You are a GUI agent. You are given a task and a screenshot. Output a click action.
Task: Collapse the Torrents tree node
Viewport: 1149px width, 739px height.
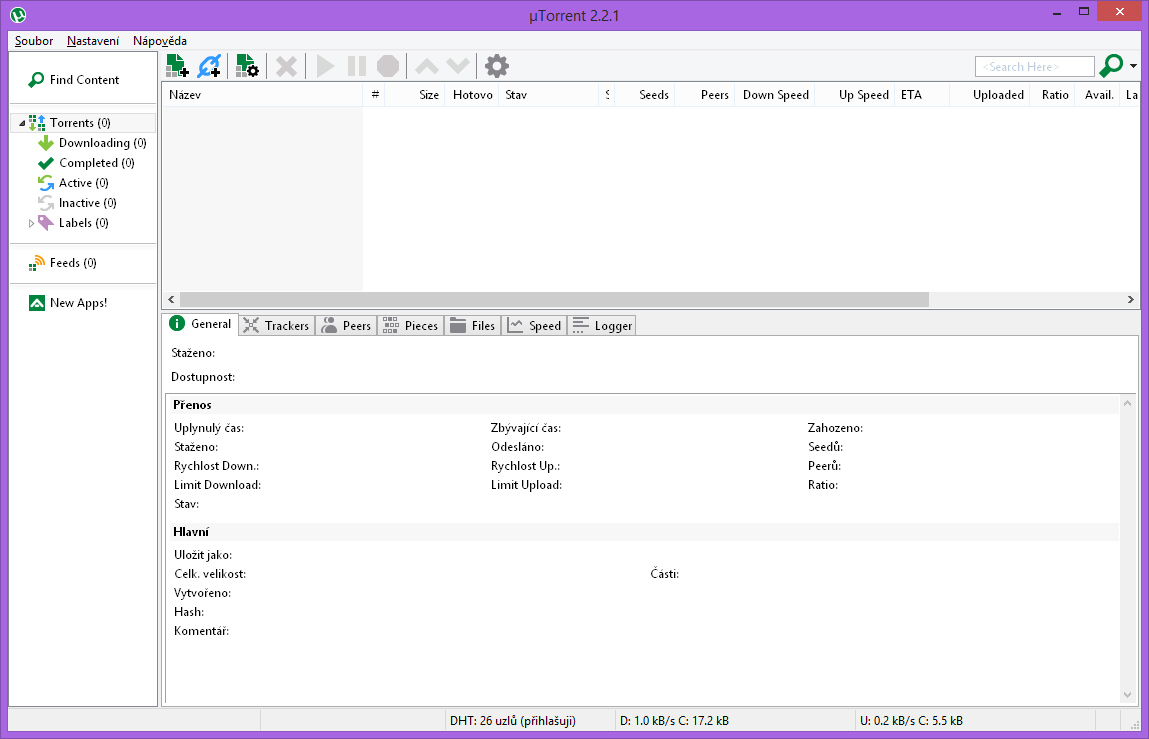click(x=22, y=123)
